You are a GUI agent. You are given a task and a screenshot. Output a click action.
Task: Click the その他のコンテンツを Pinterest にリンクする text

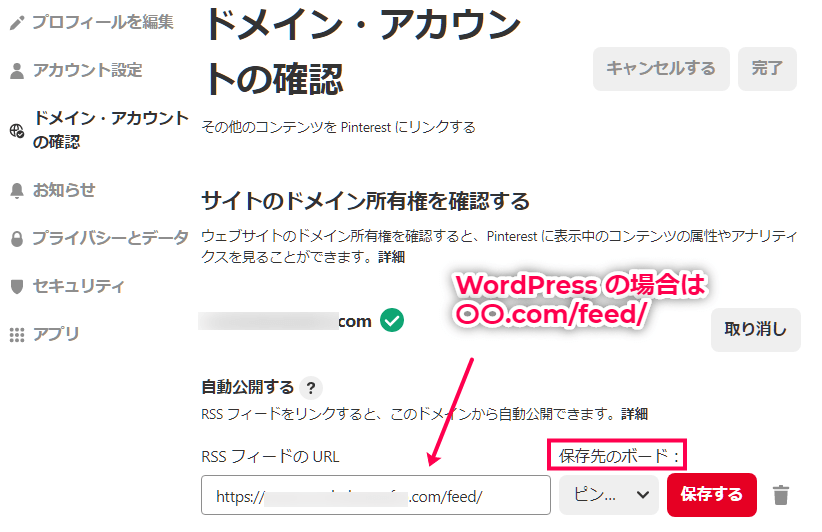click(338, 127)
